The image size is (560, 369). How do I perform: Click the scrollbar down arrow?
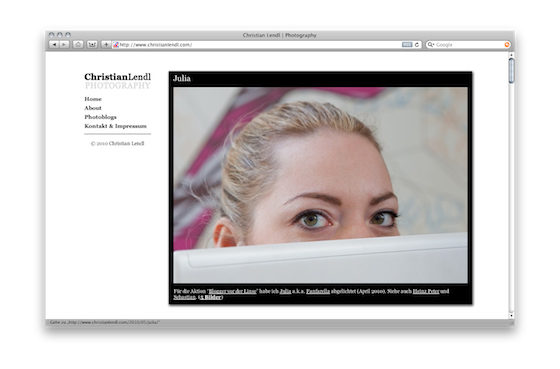click(x=511, y=315)
